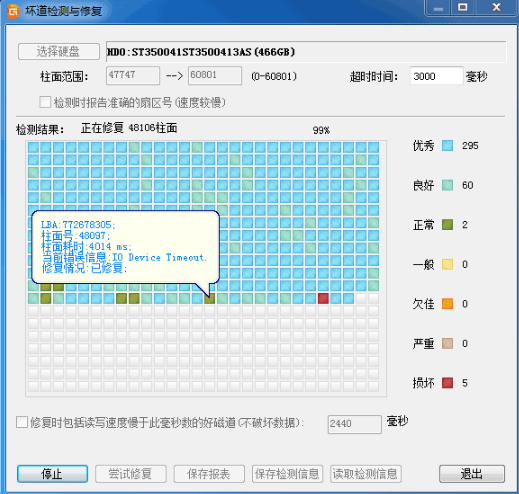Click the yellow 一般 legend swatch
This screenshot has height=494, width=519.
(447, 264)
